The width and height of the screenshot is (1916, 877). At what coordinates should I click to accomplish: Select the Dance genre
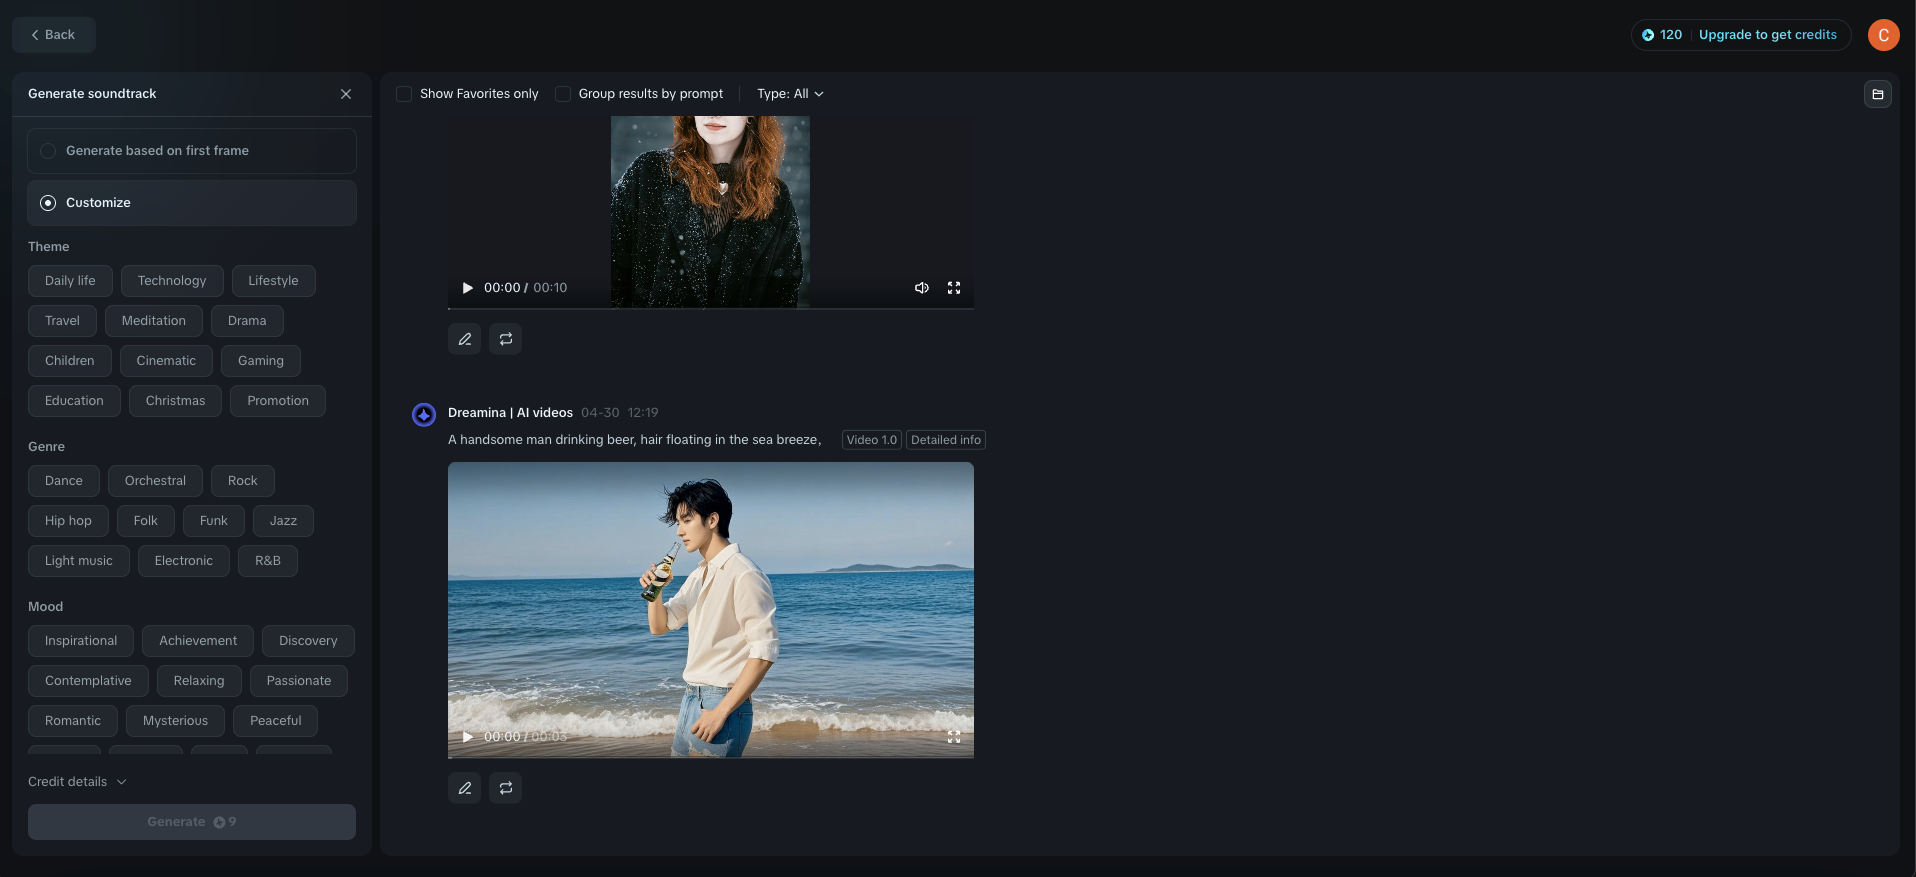pyautogui.click(x=64, y=481)
